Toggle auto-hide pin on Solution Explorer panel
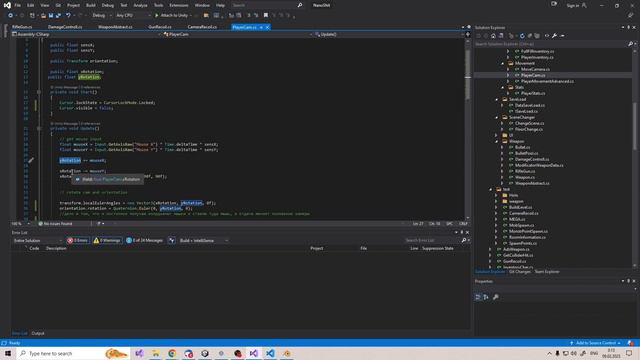 pyautogui.click(x=629, y=27)
